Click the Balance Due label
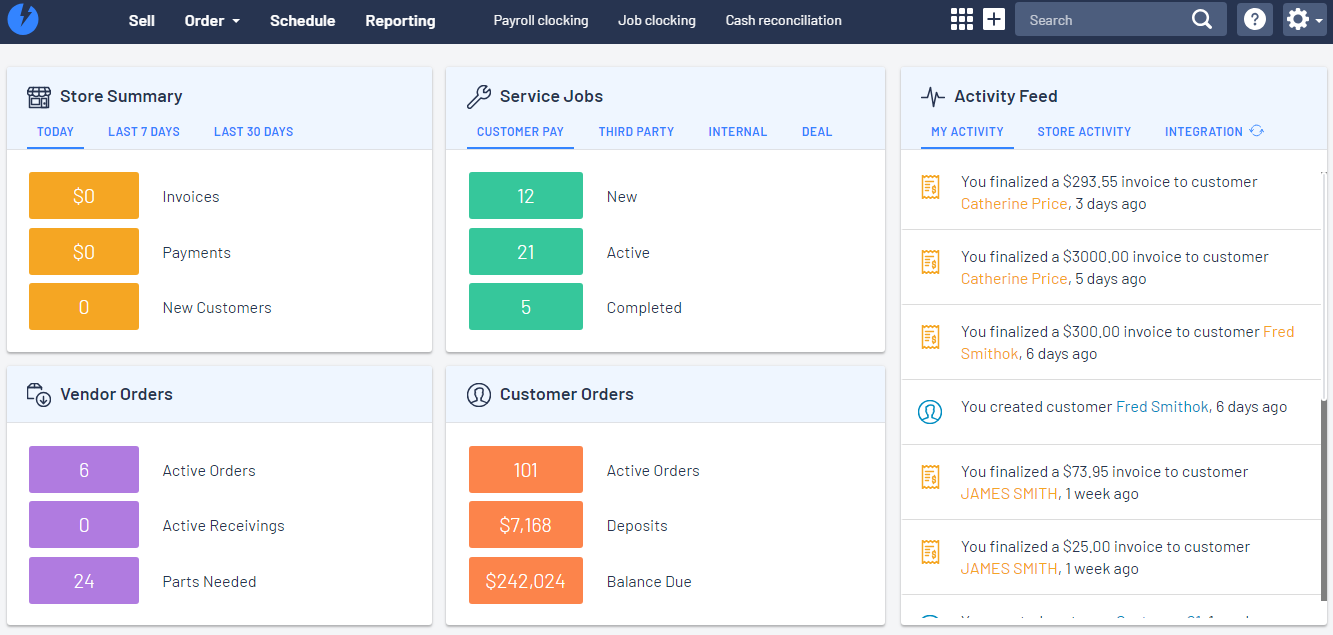The image size is (1333, 635). (649, 582)
